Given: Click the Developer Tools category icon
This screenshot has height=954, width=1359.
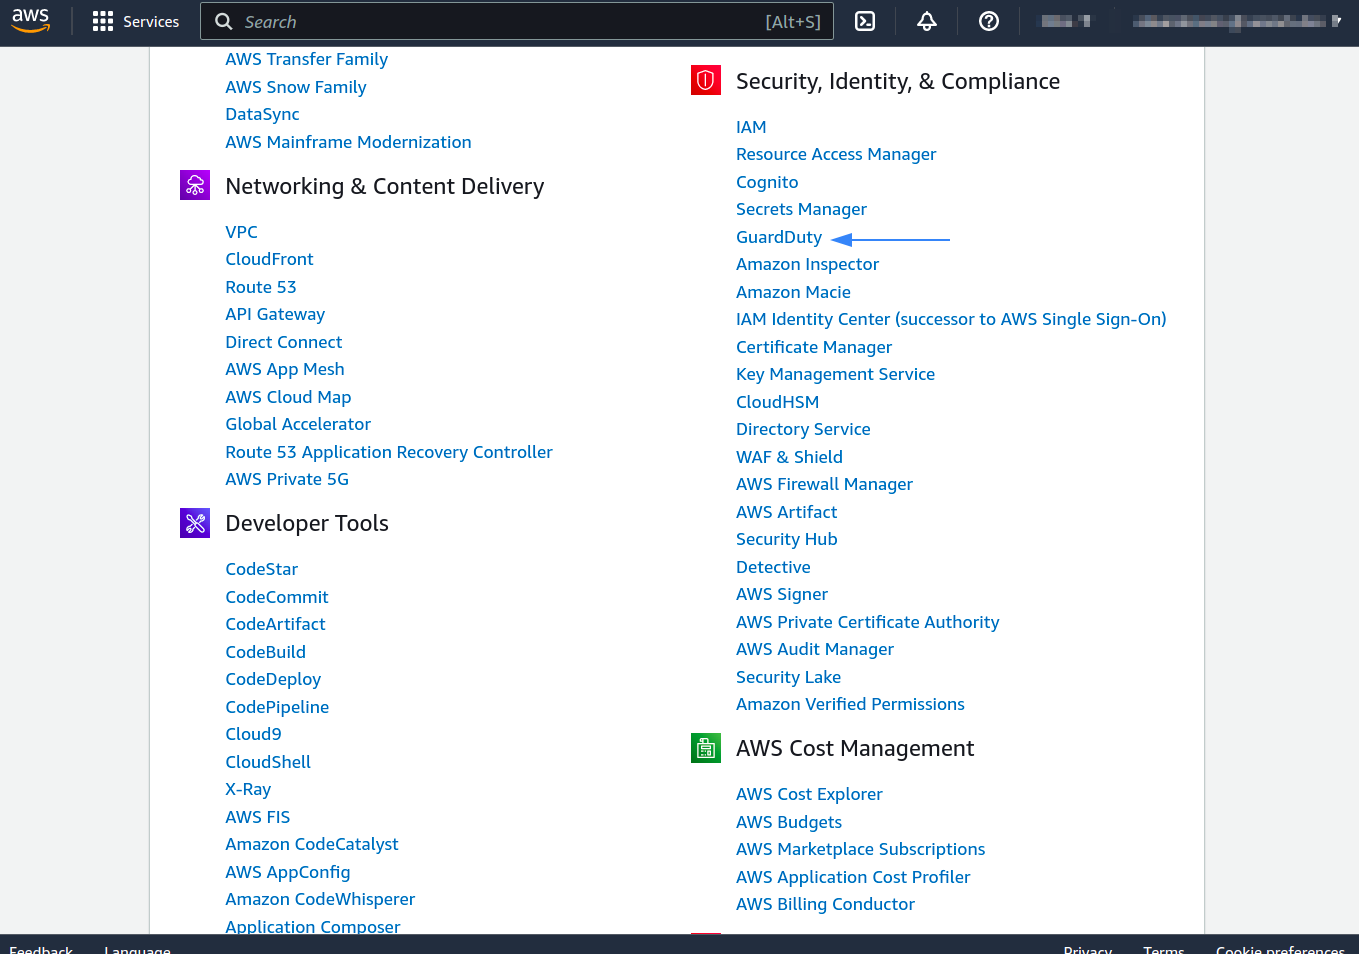Looking at the screenshot, I should click(x=195, y=523).
